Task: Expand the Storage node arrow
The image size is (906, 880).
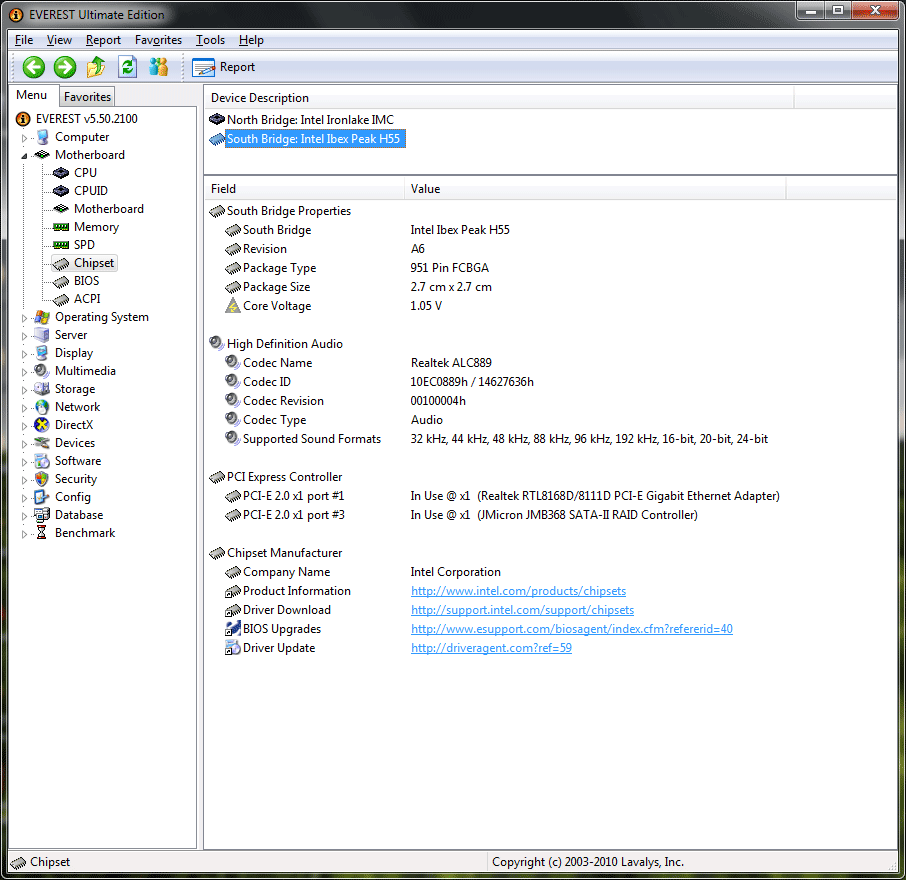Action: 24,390
